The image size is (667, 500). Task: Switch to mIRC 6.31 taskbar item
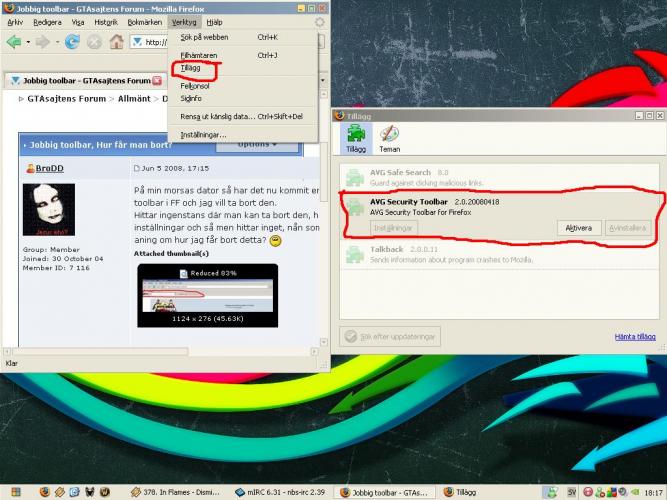280,492
